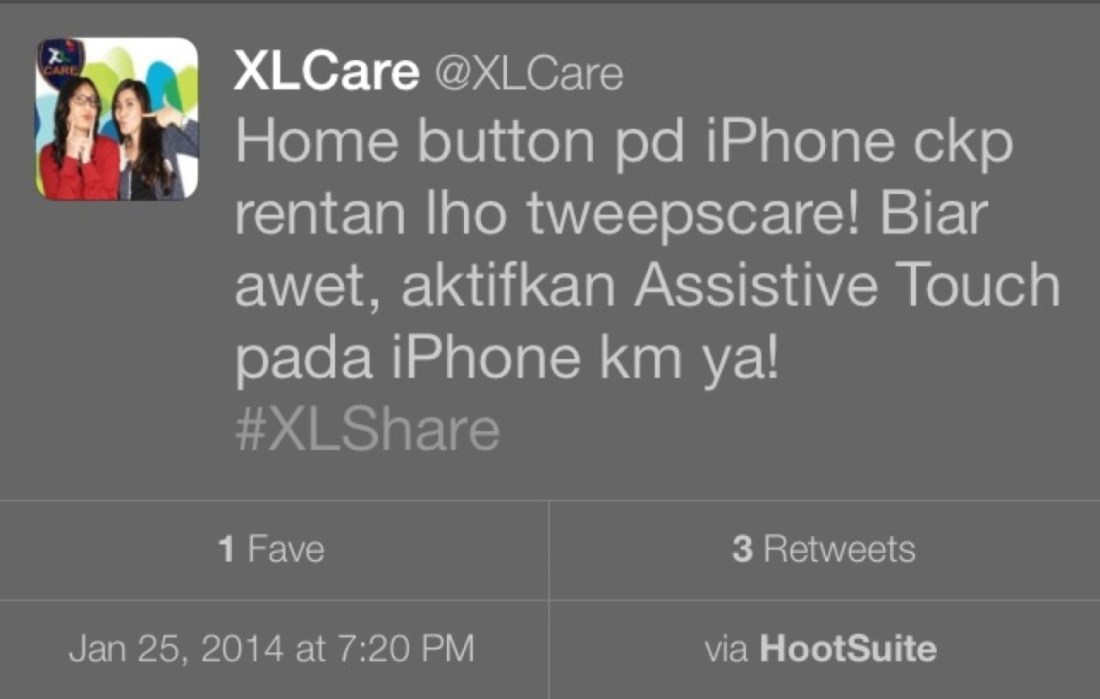Tap the @XLCare handle
Screen dimensions: 1100x699
coord(529,74)
